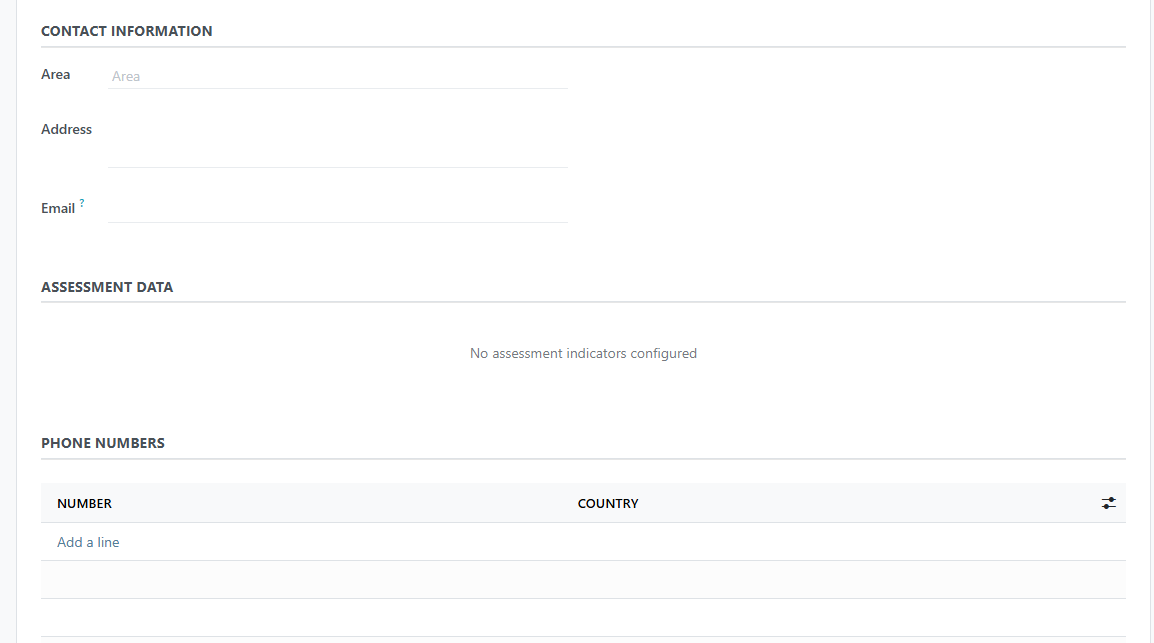This screenshot has width=1154, height=643.
Task: Click the PHONE NUMBERS section heading
Action: [102, 443]
